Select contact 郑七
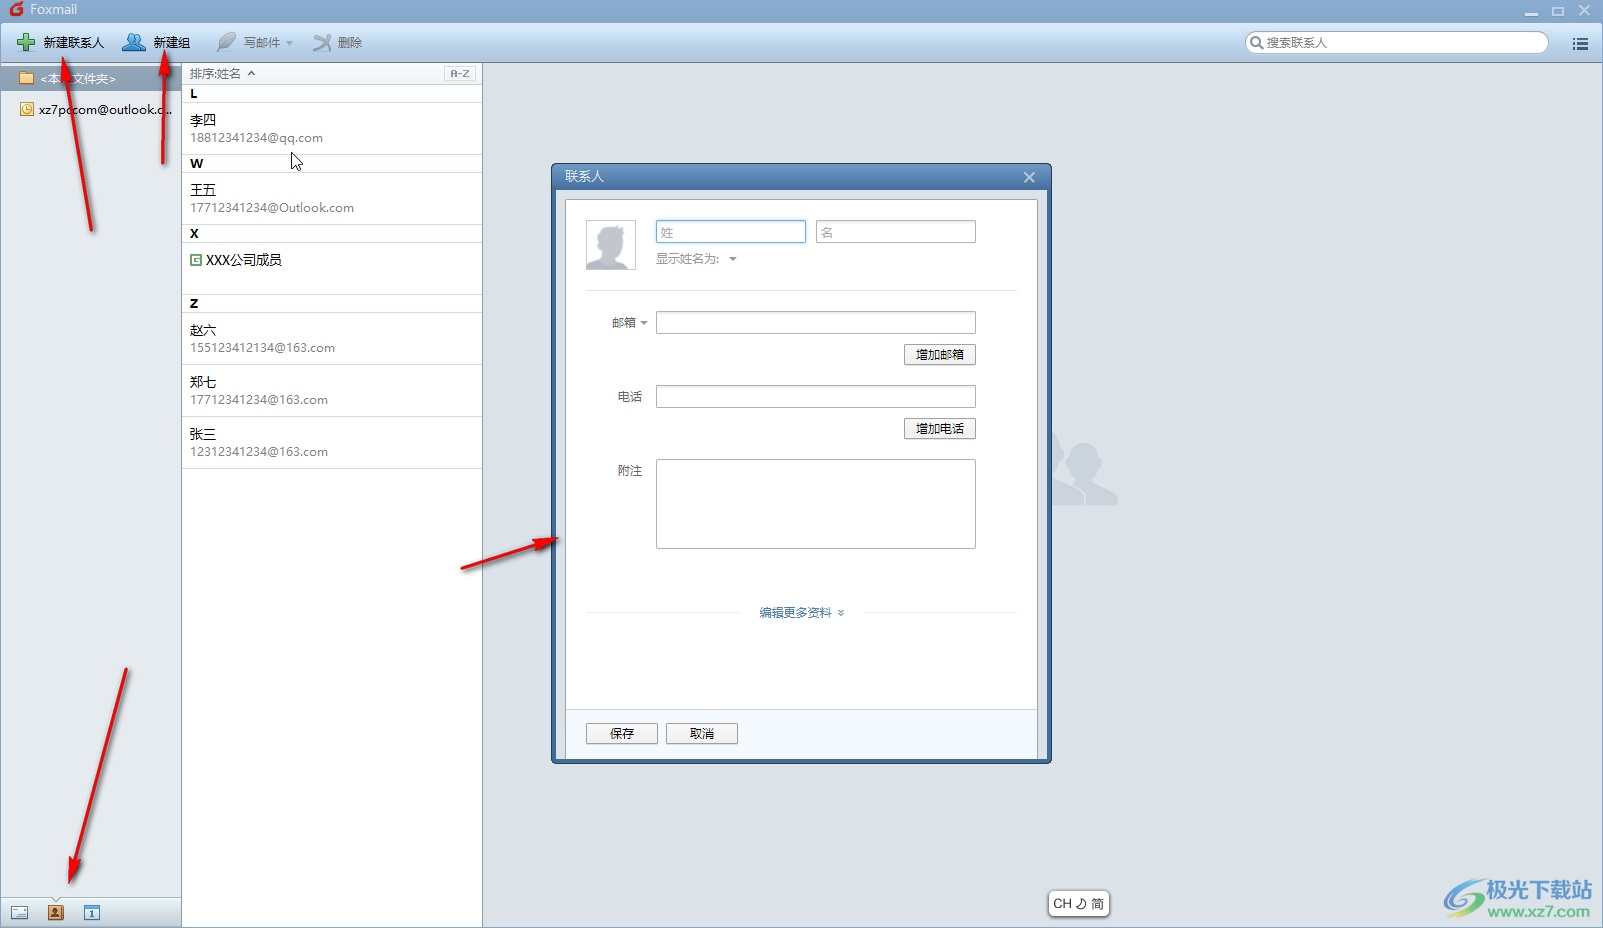This screenshot has width=1603, height=928. click(x=332, y=391)
